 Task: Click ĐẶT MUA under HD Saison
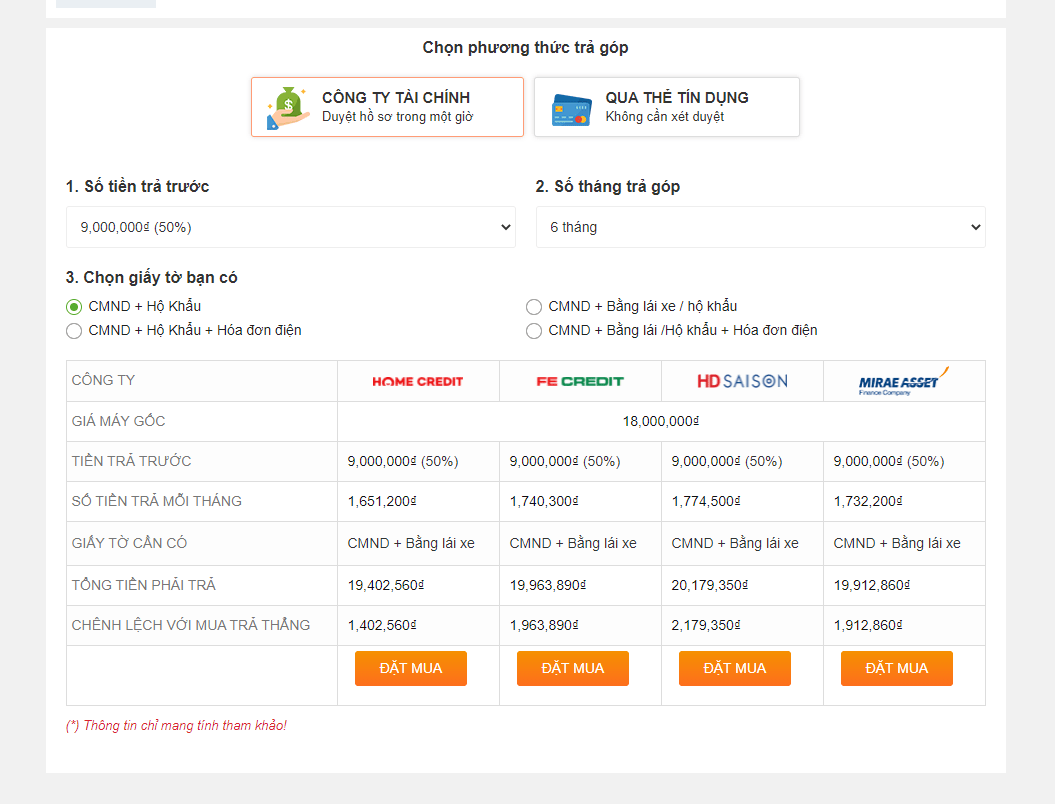(x=735, y=668)
